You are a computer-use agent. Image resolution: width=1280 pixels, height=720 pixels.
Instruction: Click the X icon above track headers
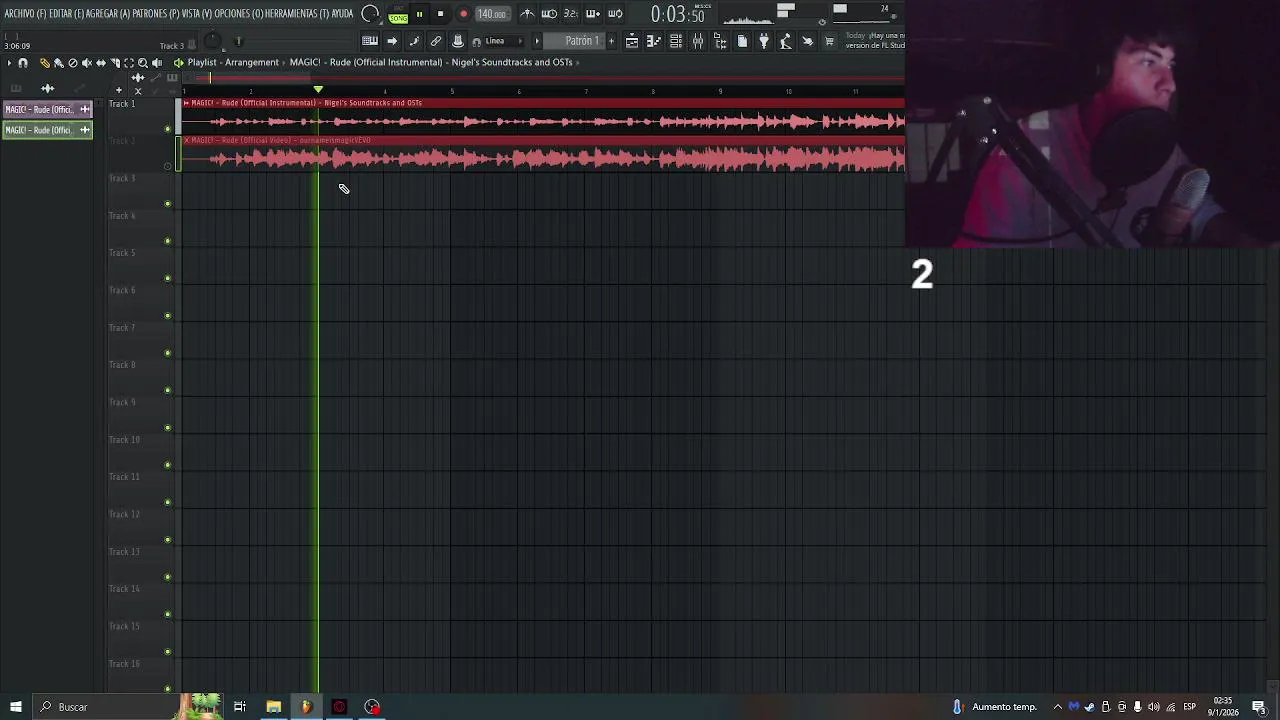138,91
